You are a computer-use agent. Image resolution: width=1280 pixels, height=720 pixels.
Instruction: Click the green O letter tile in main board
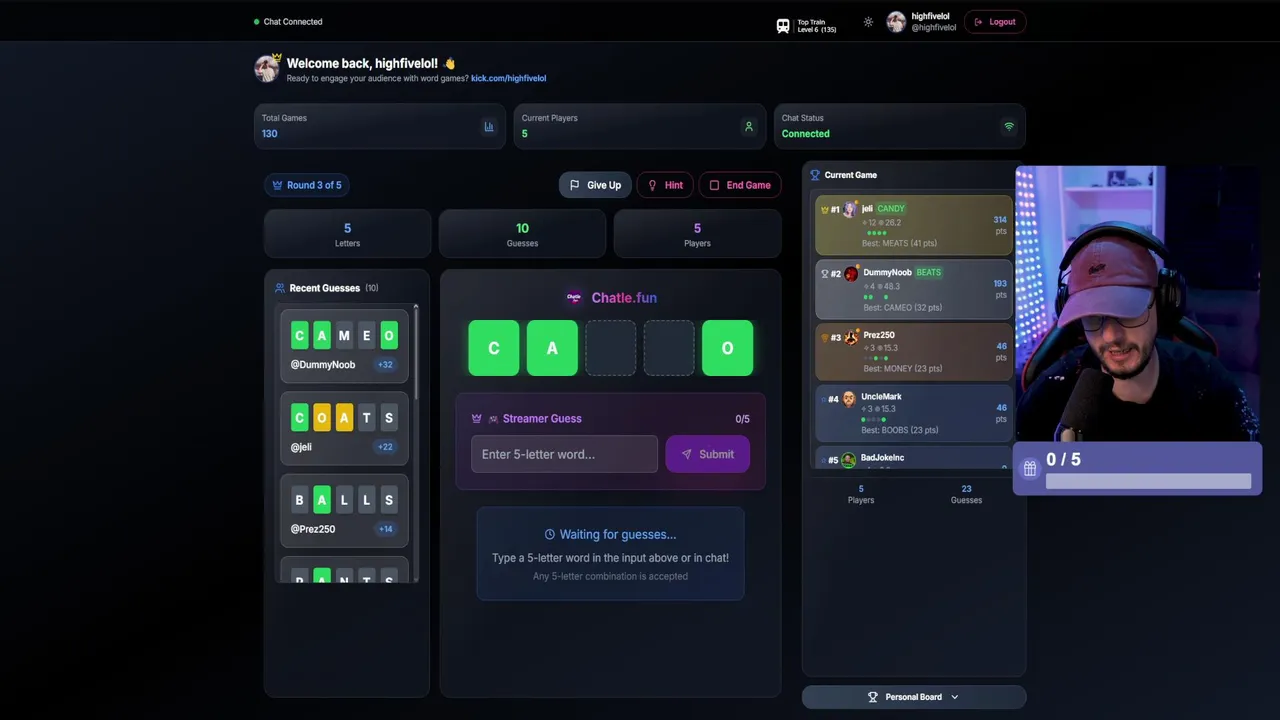click(727, 348)
